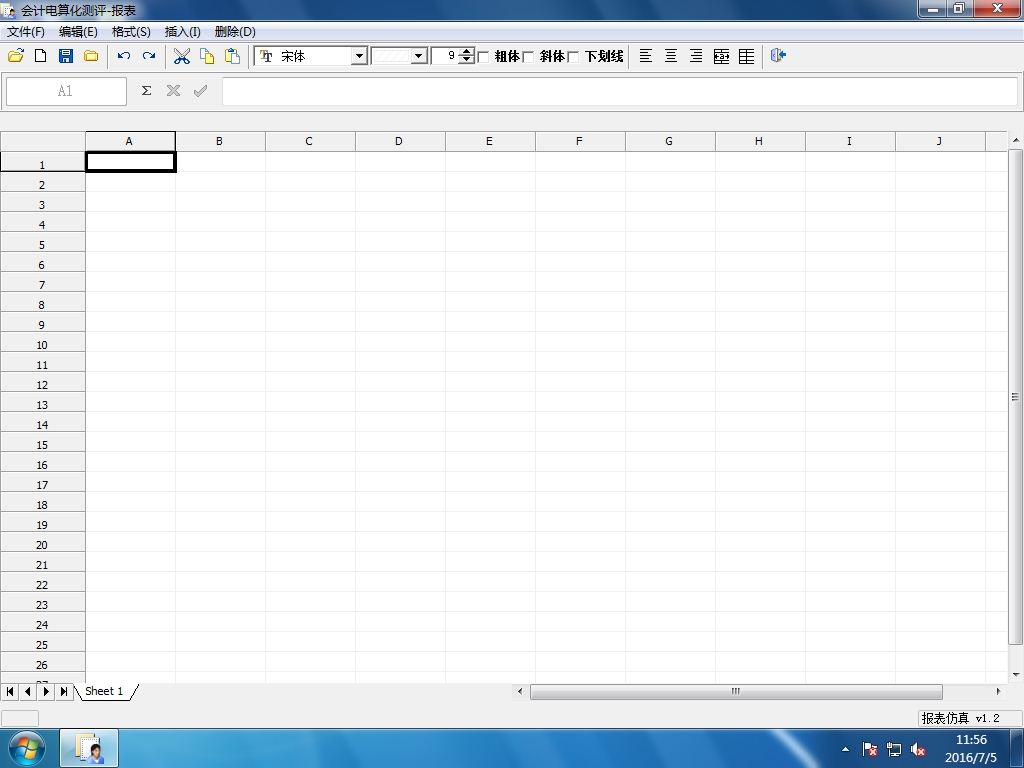Click the vertical scrollbar up arrow

click(x=1016, y=140)
